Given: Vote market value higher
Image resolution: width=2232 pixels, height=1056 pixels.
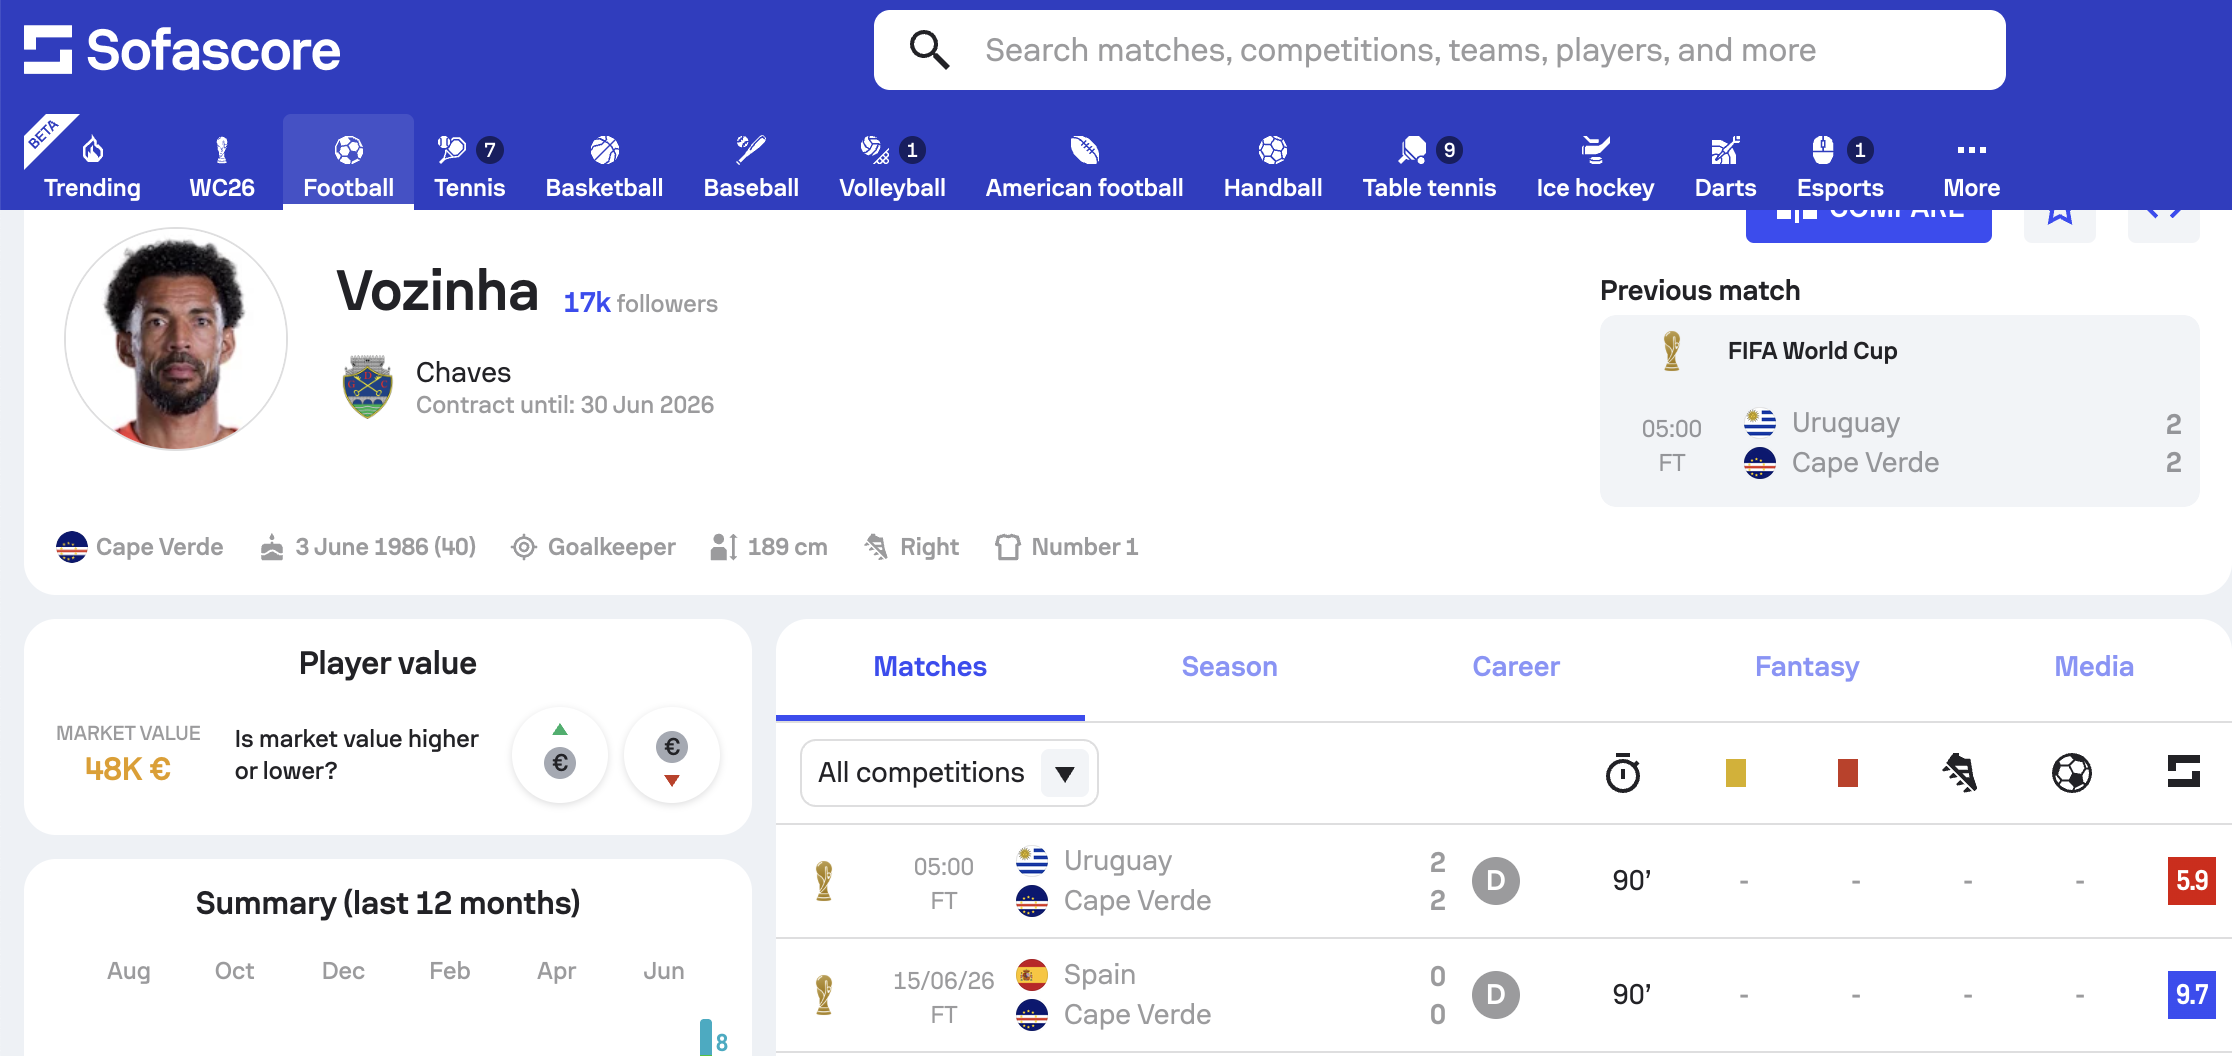Looking at the screenshot, I should [x=560, y=755].
